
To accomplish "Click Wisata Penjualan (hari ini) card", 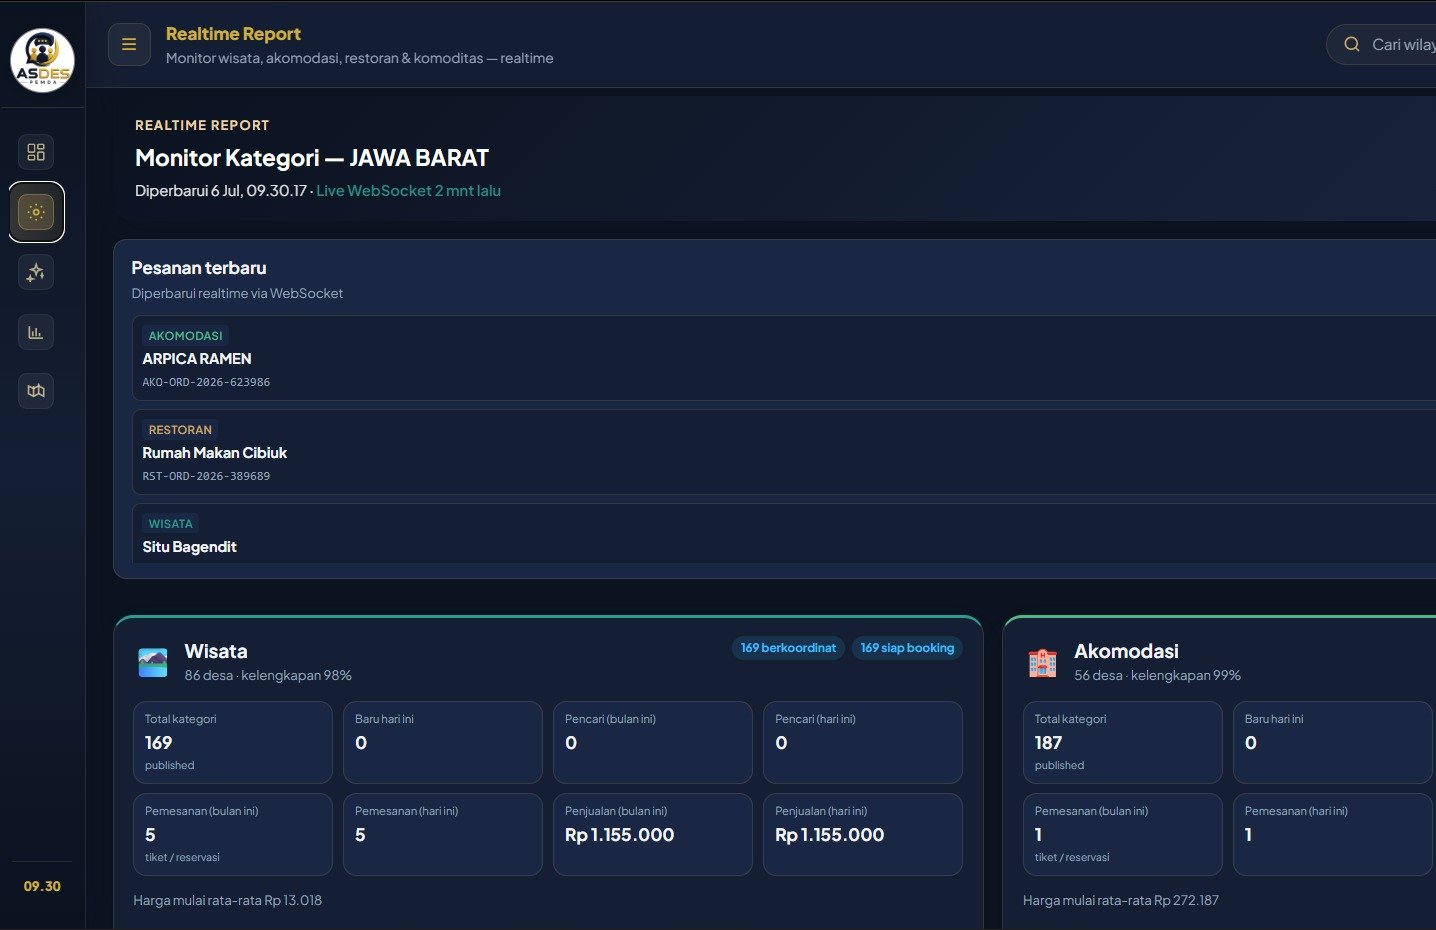I will 863,834.
